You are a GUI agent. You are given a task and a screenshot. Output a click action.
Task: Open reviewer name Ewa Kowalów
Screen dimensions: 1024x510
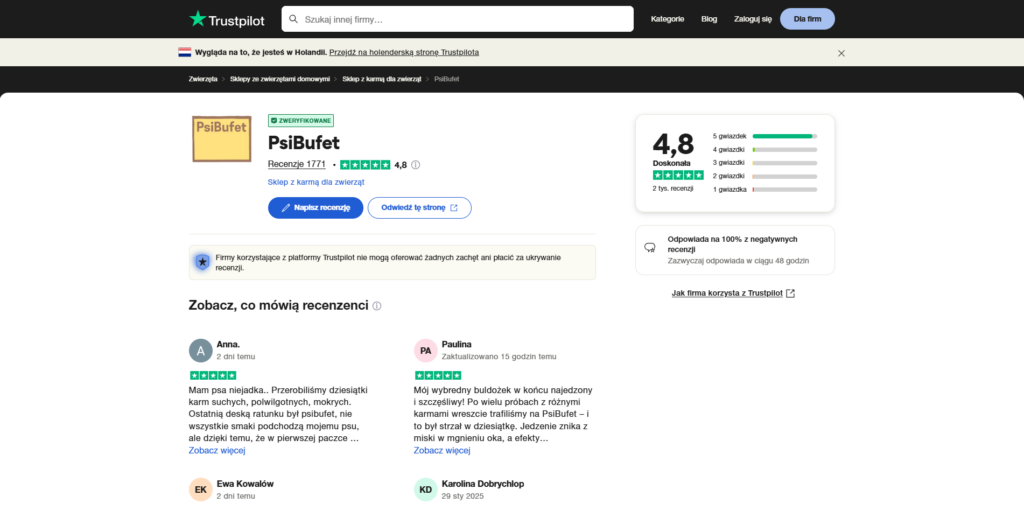(245, 484)
